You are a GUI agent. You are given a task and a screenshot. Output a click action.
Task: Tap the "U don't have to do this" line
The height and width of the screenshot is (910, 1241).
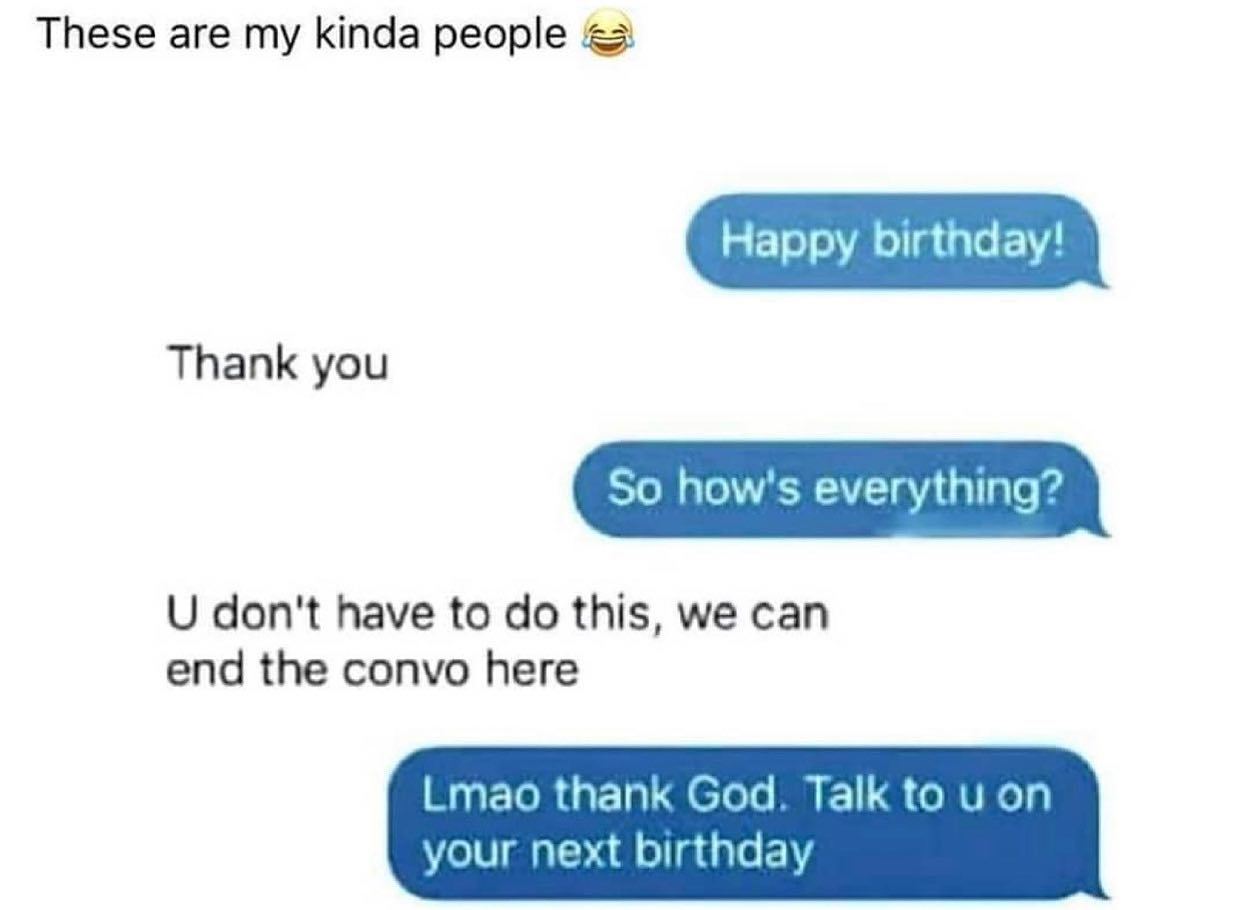point(497,614)
